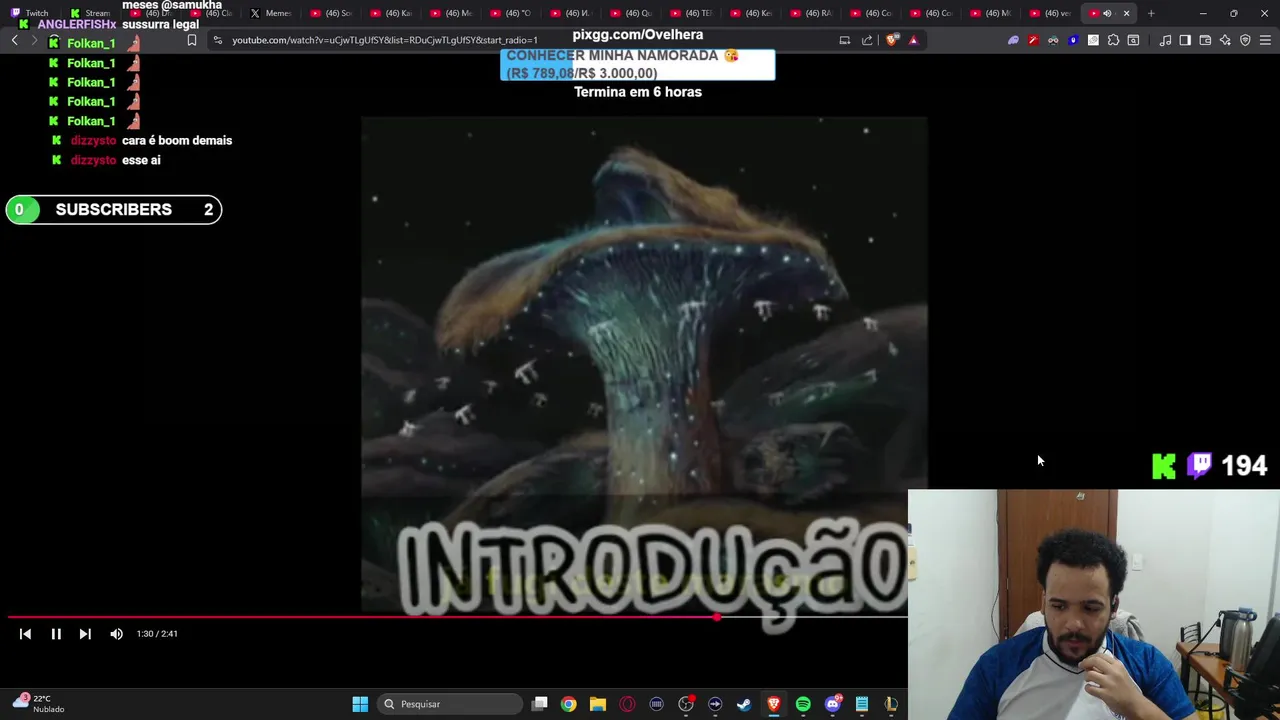Click the video time 1:30 / 2:41
This screenshot has width=1280, height=720.
tap(157, 634)
